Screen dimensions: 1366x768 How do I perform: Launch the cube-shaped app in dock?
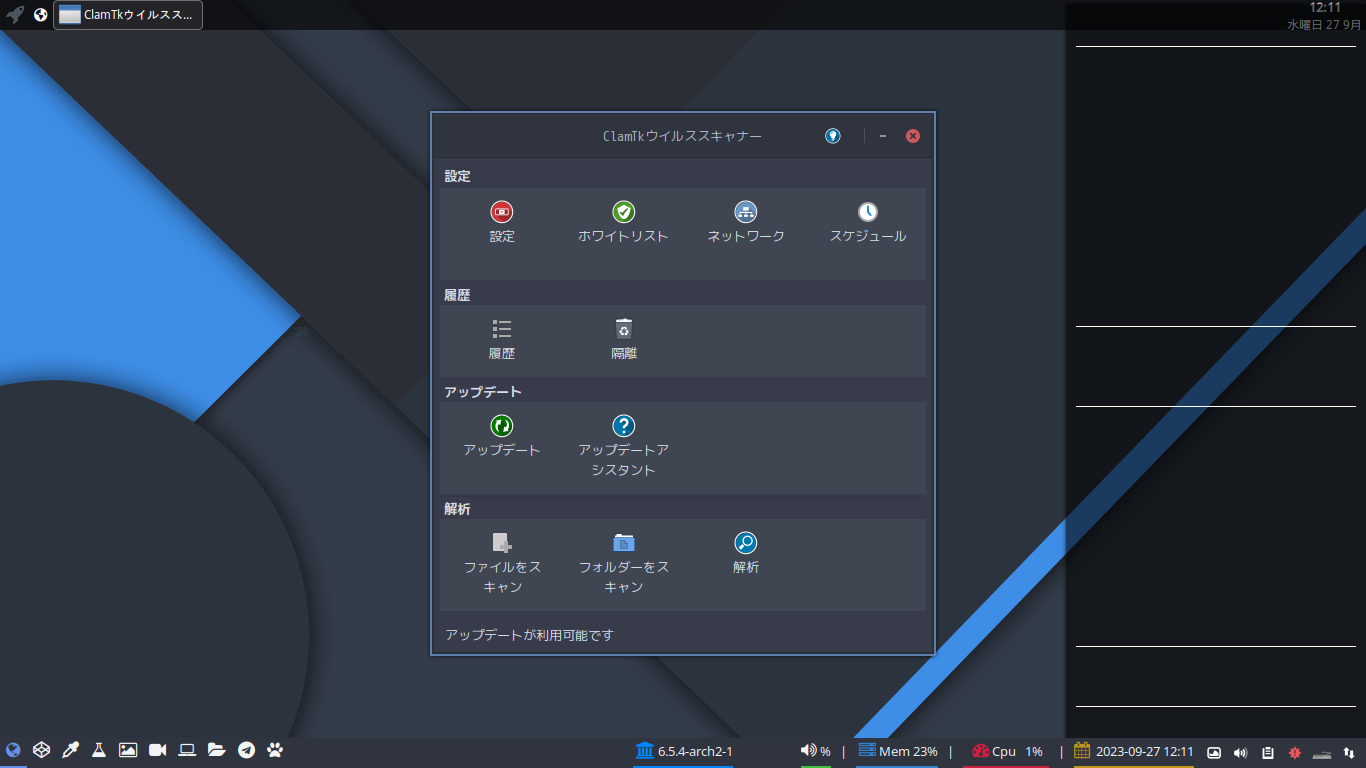41,750
